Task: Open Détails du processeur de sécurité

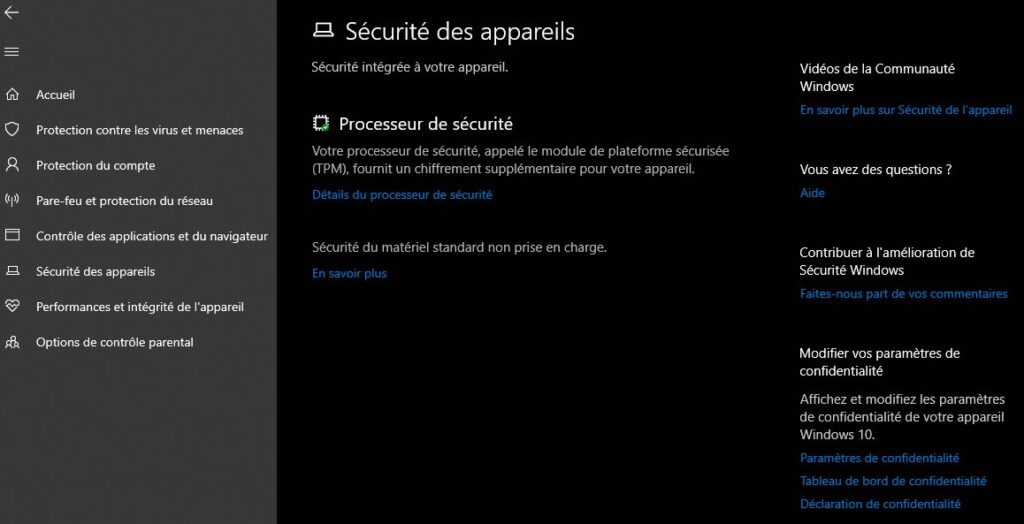Action: (402, 195)
